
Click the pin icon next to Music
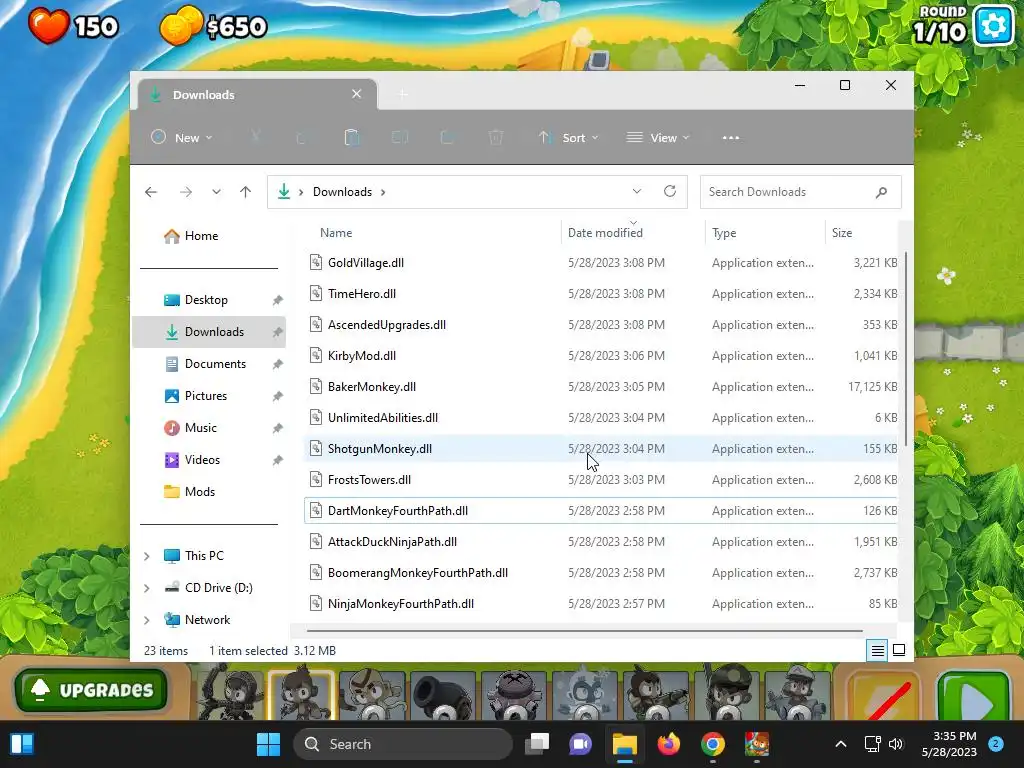(278, 428)
